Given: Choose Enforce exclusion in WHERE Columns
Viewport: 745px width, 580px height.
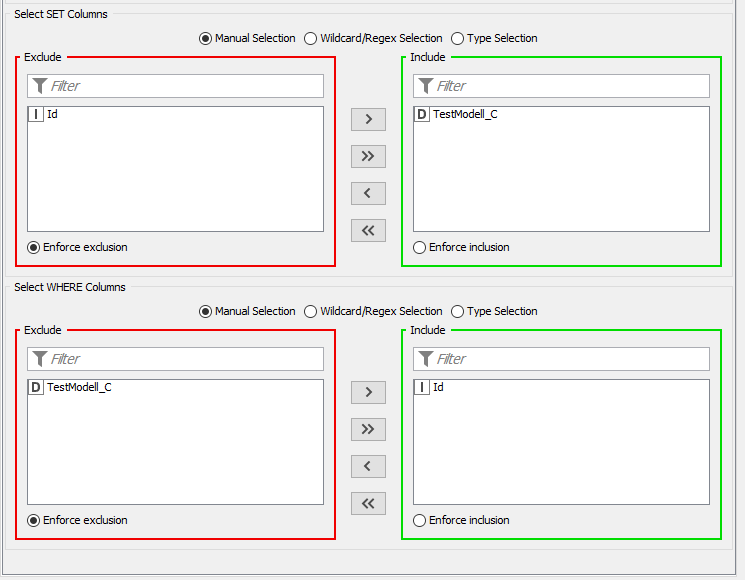Looking at the screenshot, I should (77, 521).
